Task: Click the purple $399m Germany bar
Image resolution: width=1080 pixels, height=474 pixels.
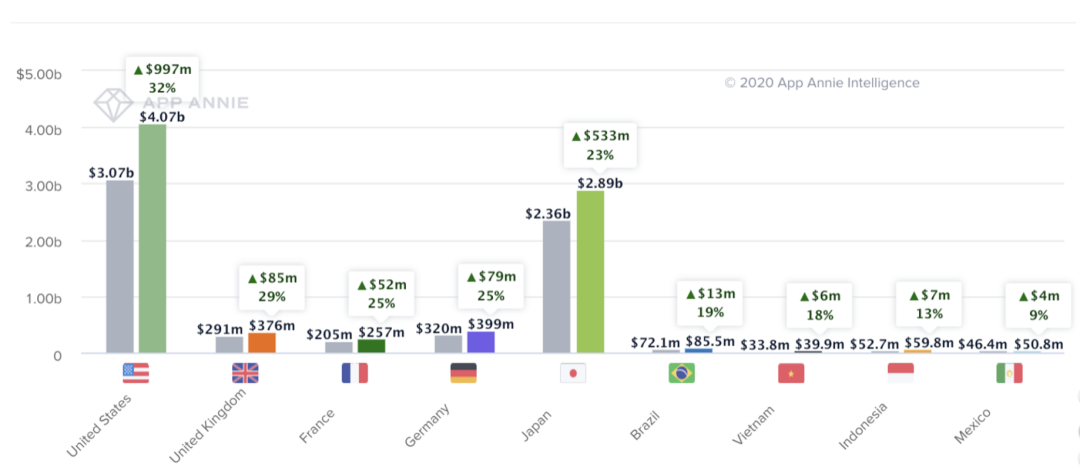Action: 481,341
